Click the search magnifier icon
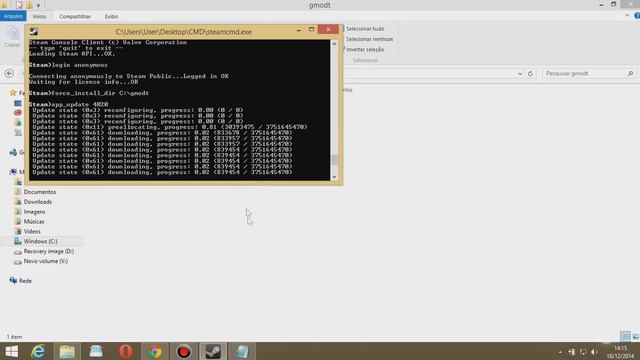Screen dimensions: 640x360 pos(630,73)
